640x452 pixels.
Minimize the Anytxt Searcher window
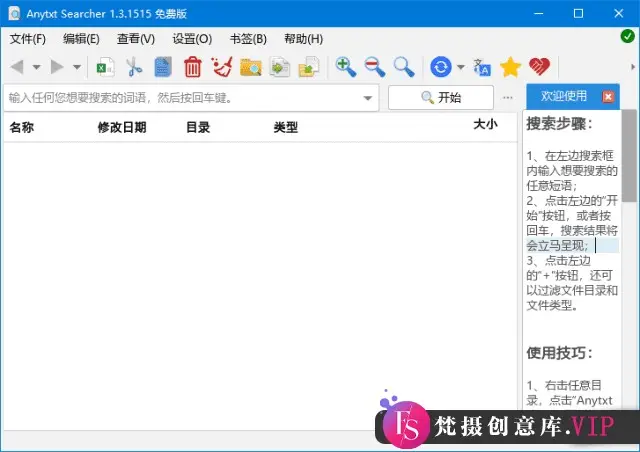(x=539, y=13)
